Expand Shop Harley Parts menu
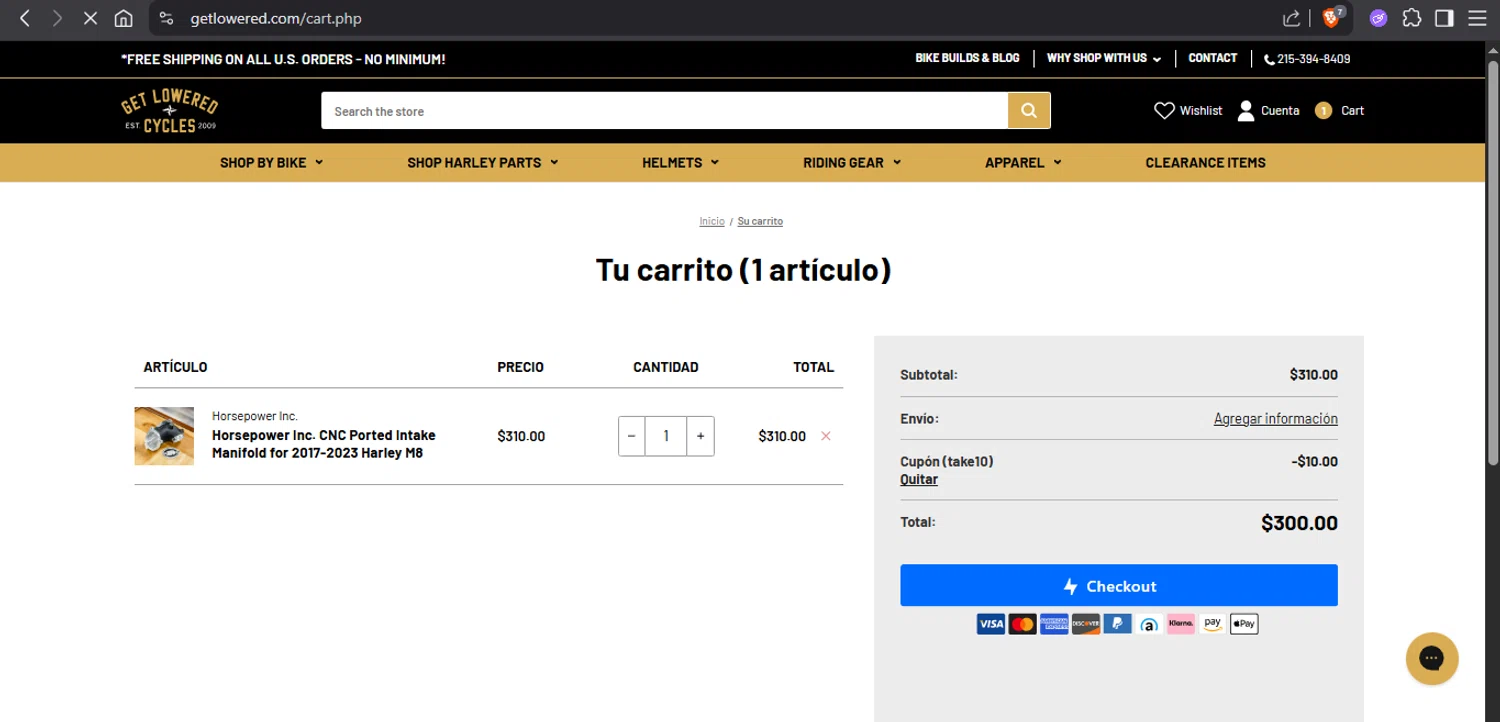This screenshot has width=1500, height=722. coord(482,162)
